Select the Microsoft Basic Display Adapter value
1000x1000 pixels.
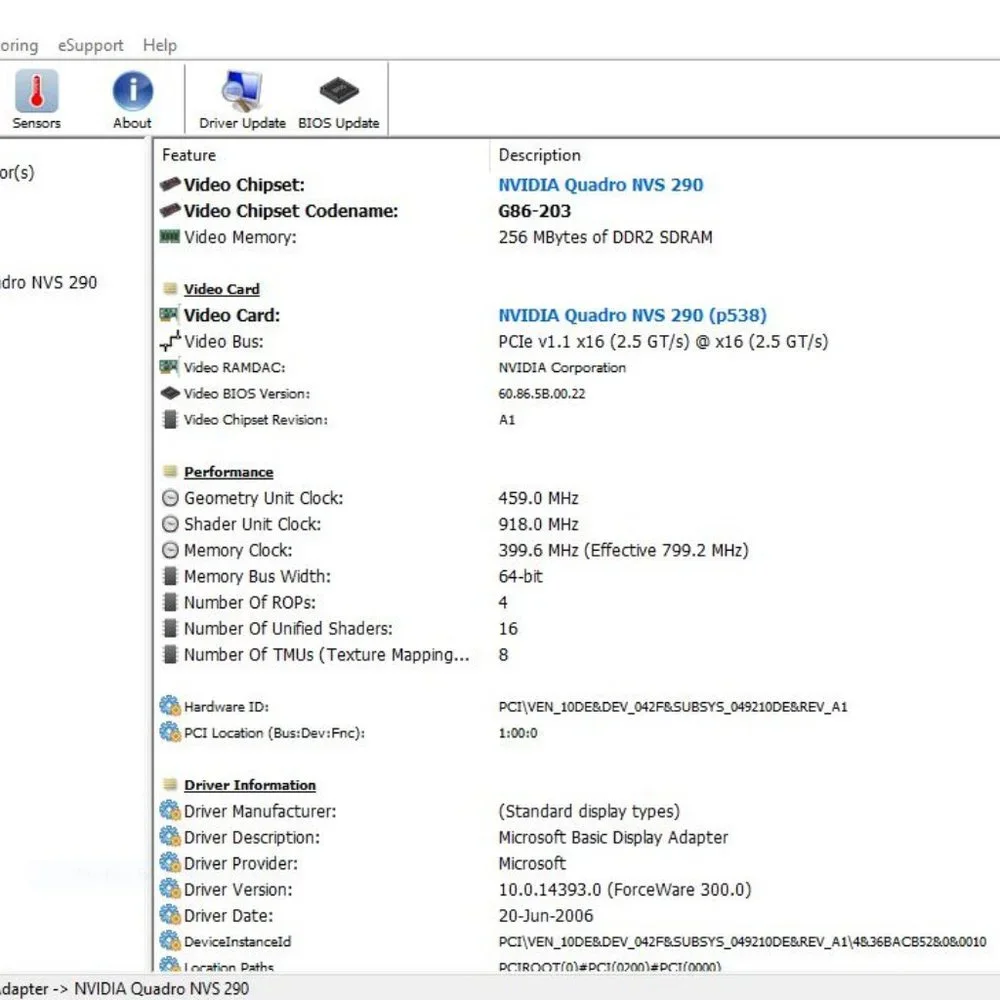[613, 837]
